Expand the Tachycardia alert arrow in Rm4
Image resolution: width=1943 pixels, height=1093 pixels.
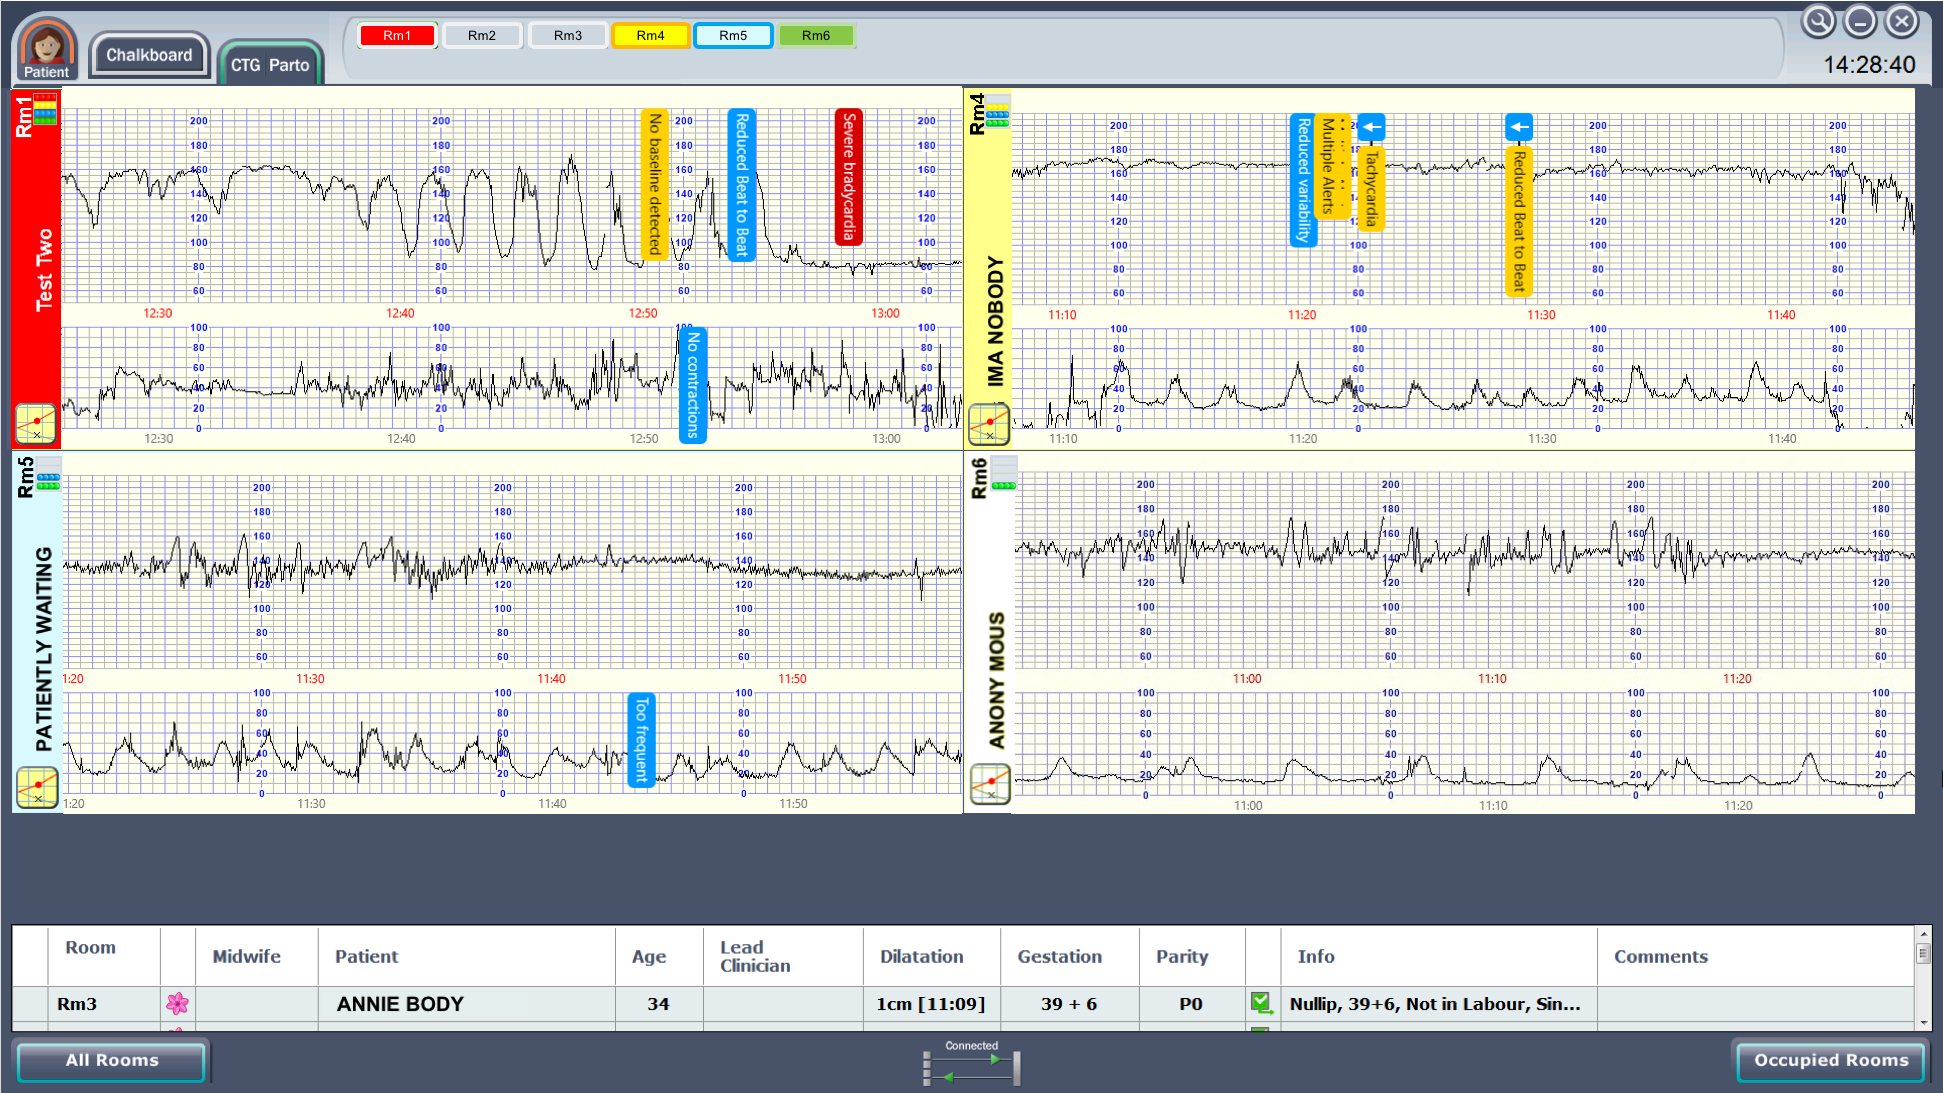[1372, 127]
